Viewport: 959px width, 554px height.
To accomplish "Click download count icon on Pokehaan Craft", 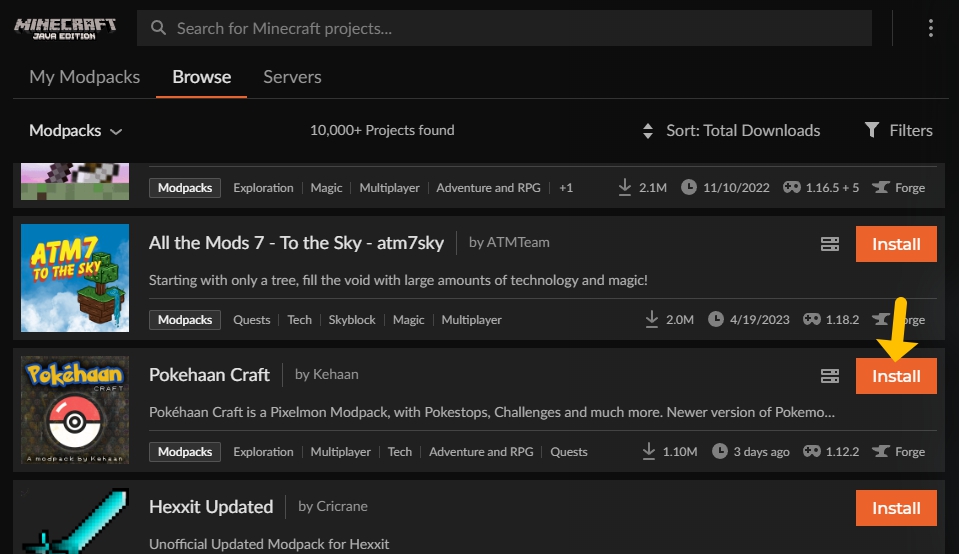I will (651, 452).
